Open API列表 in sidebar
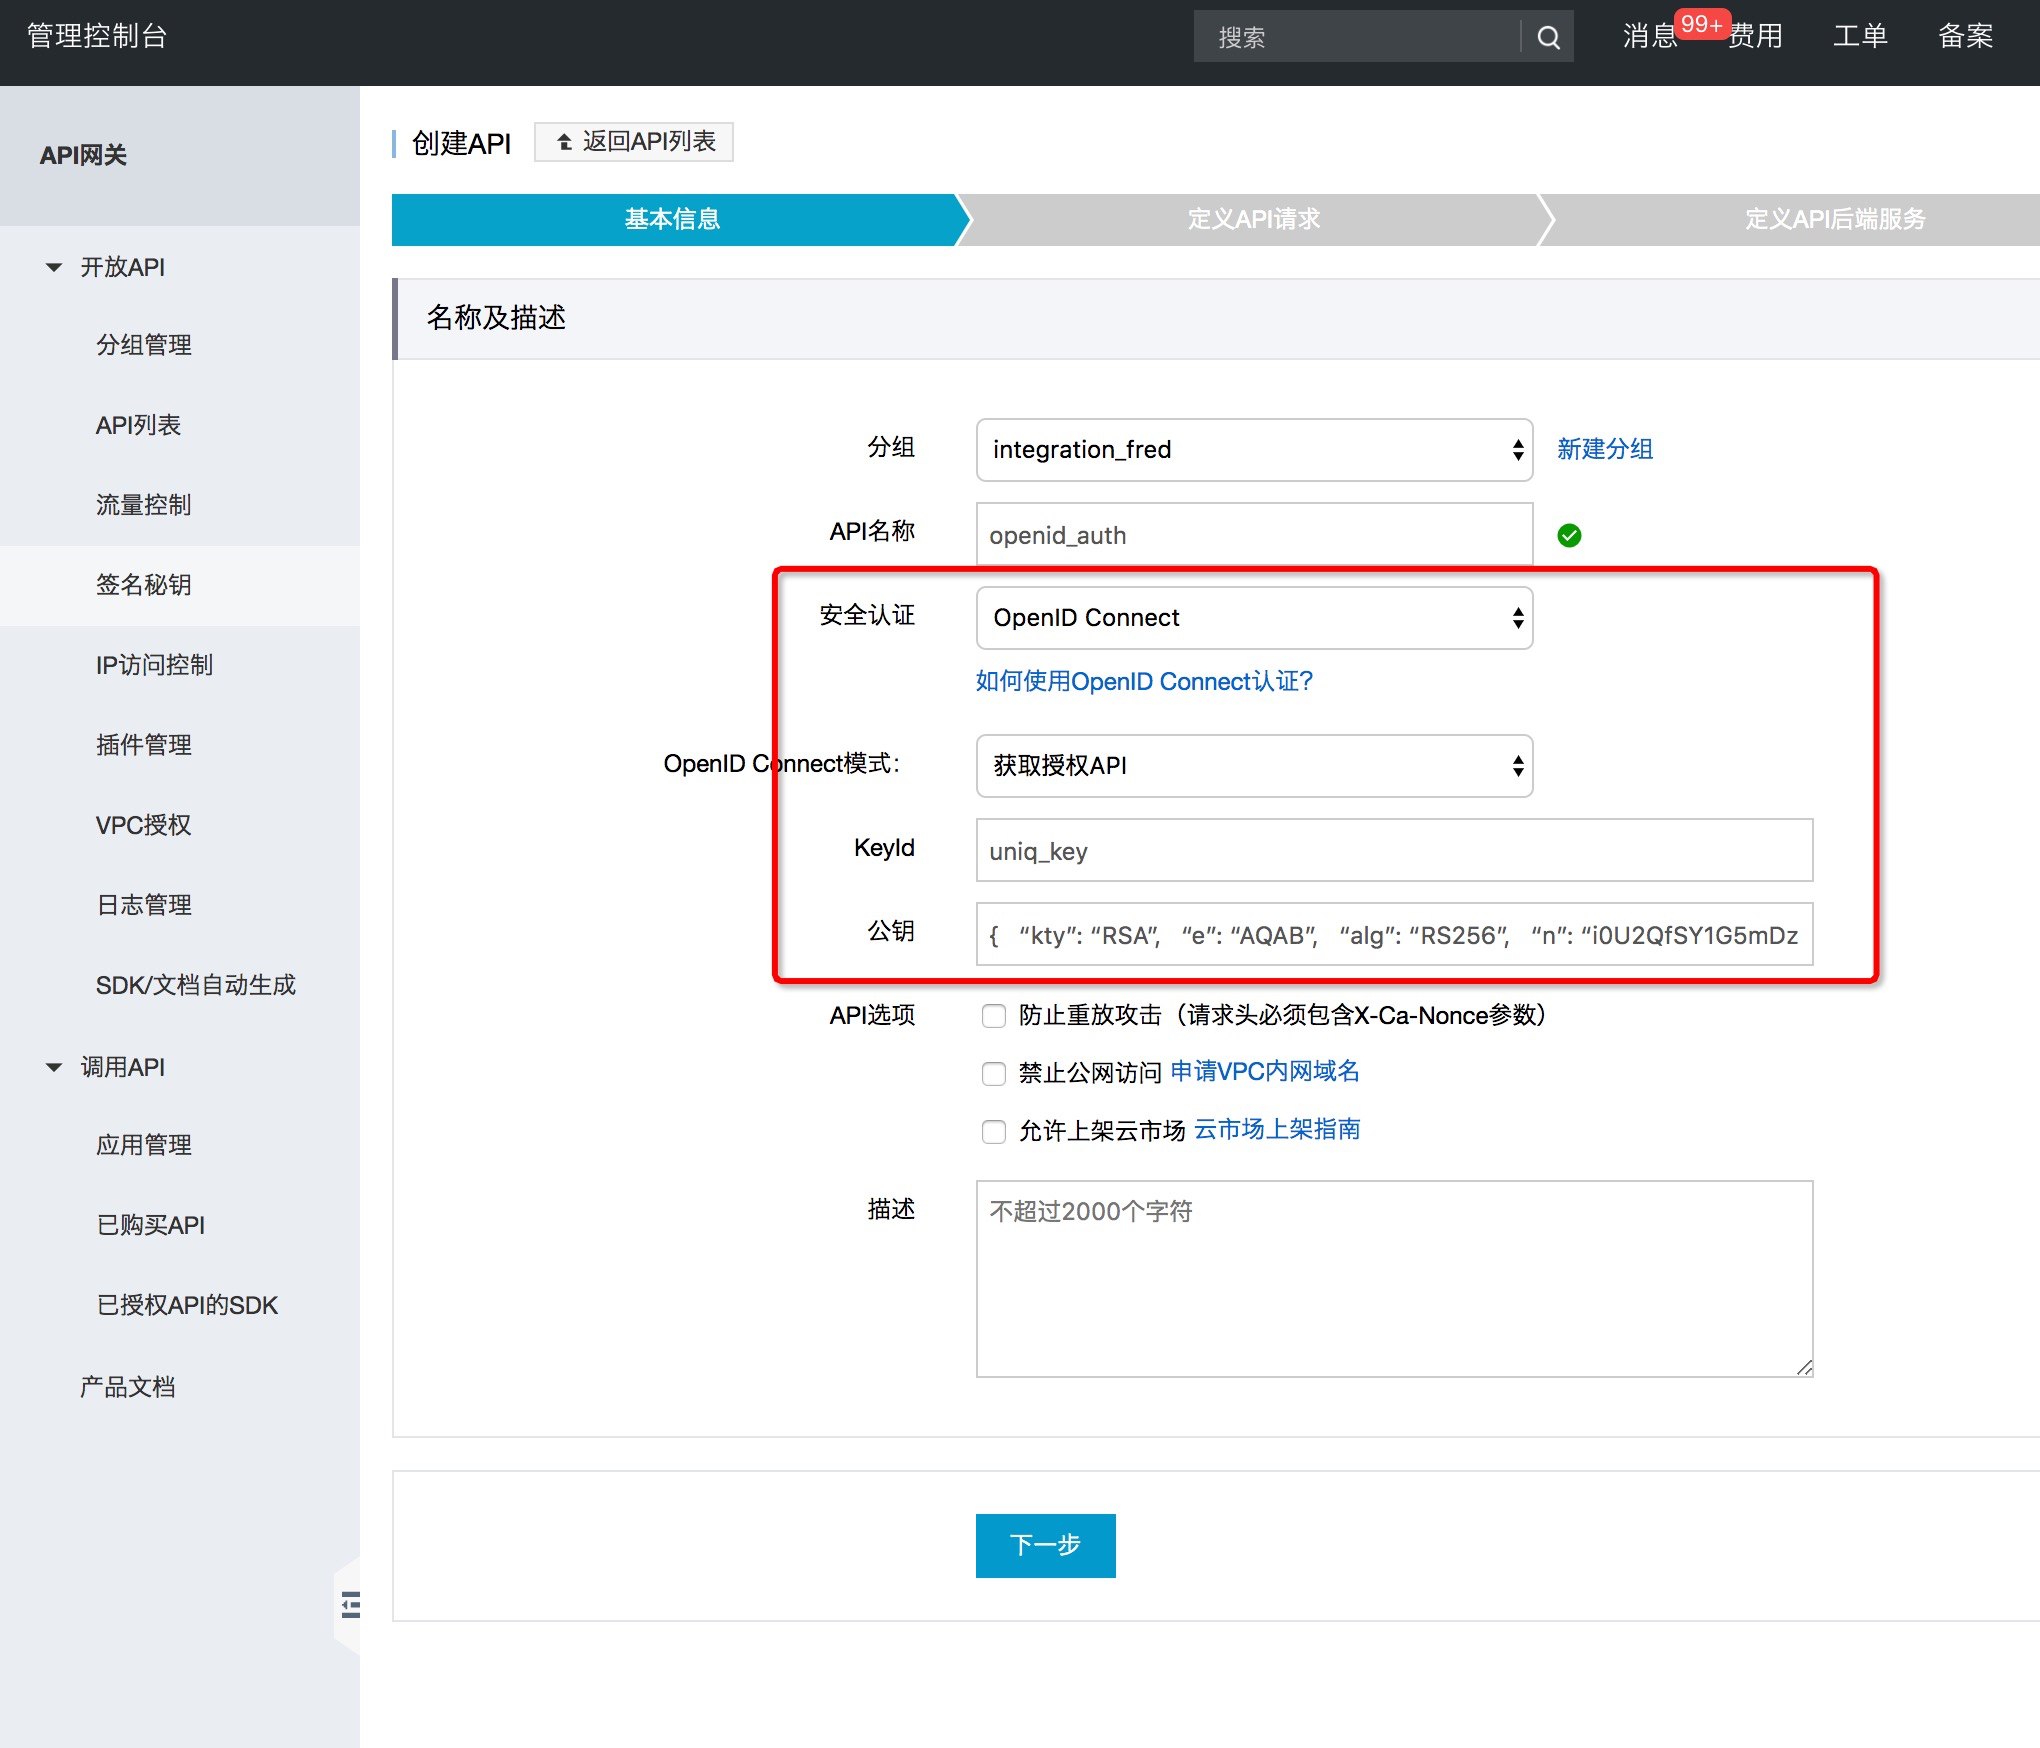 click(138, 425)
